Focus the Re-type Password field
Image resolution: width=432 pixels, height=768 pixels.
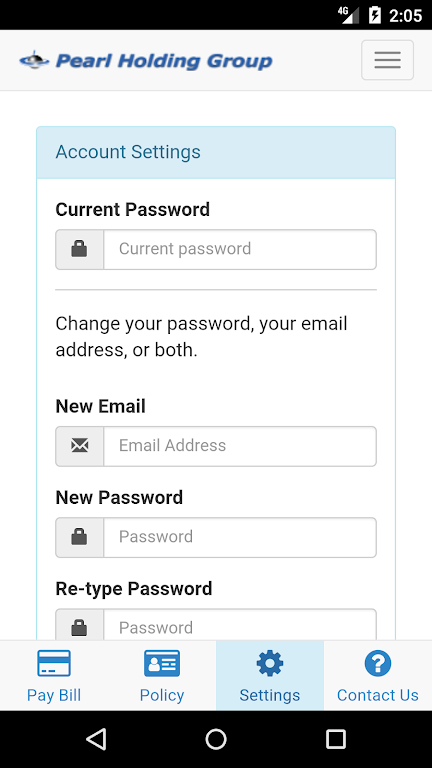coord(240,624)
